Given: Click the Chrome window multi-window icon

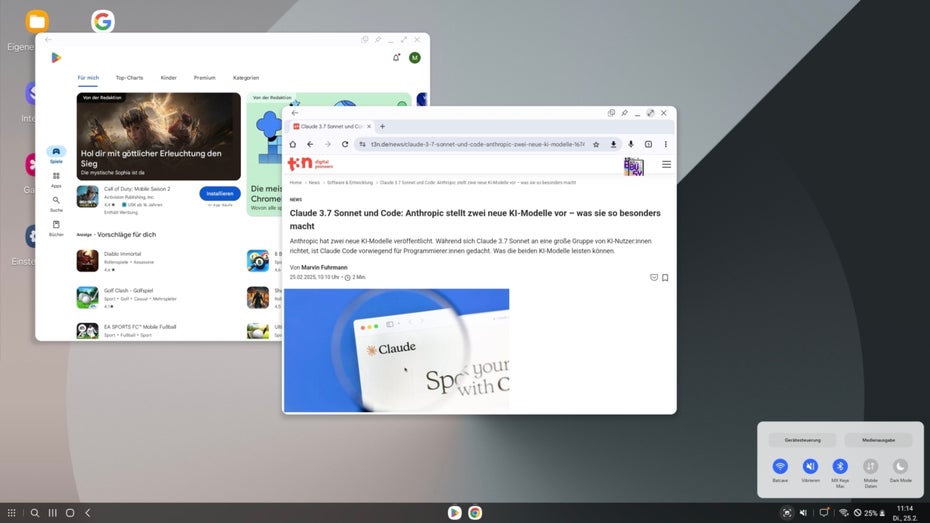Looking at the screenshot, I should coord(611,113).
